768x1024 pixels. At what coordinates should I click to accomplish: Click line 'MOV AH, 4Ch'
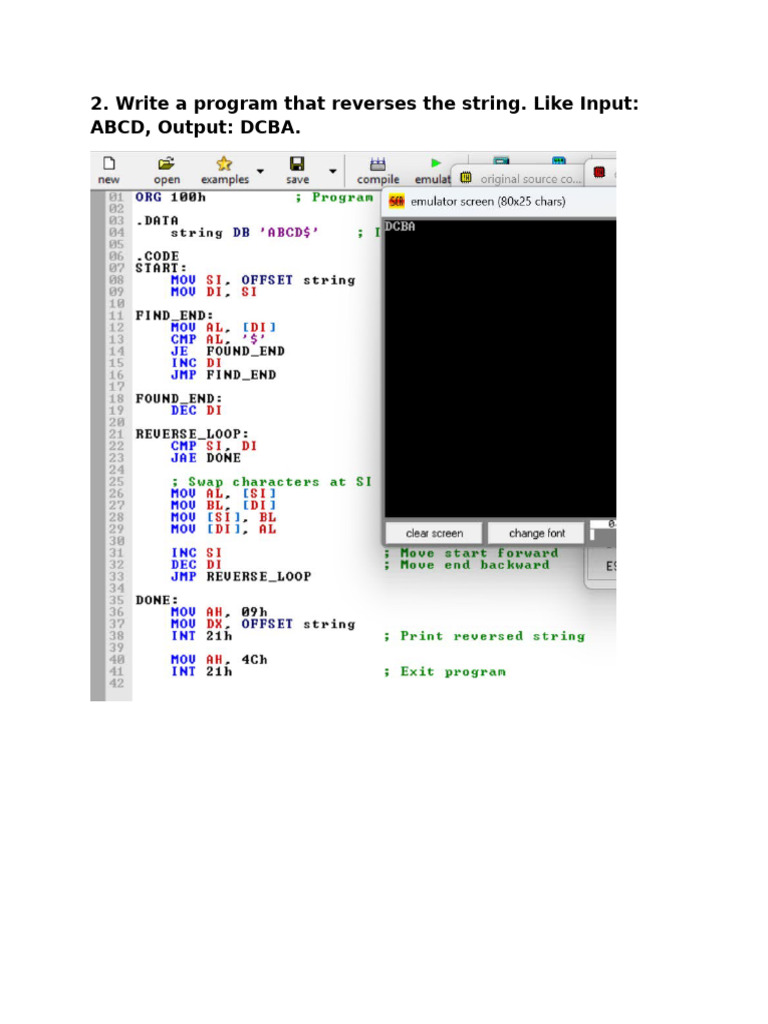[219, 660]
